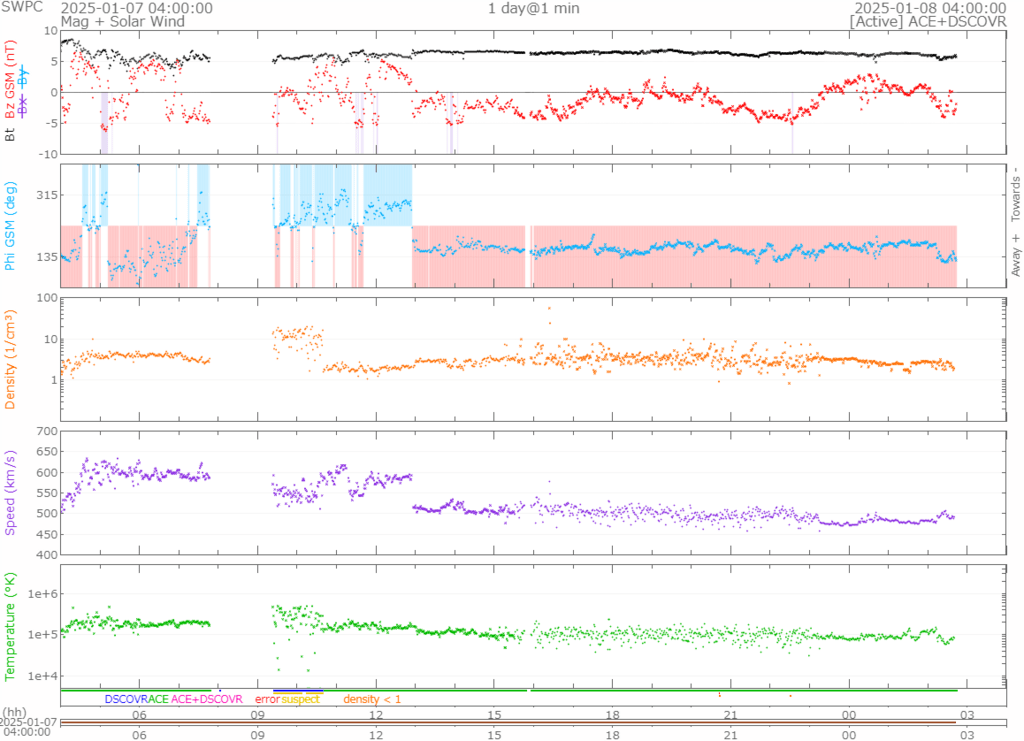Click the magenta ACE+DSCOVR legend entry
The image size is (1024, 741).
pyautogui.click(x=207, y=699)
